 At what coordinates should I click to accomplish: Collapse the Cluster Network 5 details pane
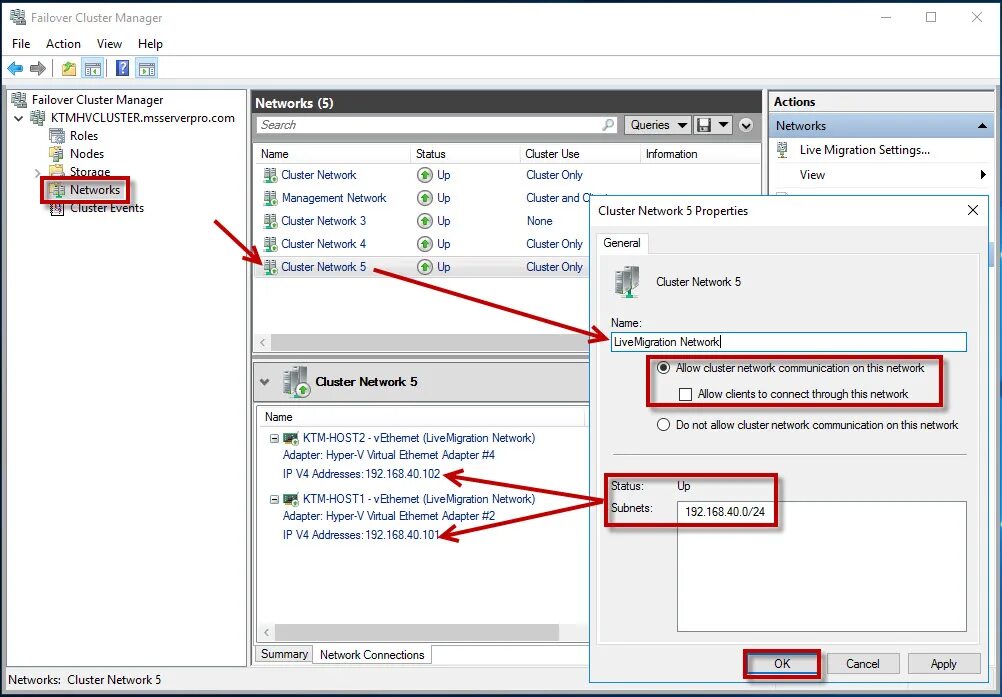[265, 382]
